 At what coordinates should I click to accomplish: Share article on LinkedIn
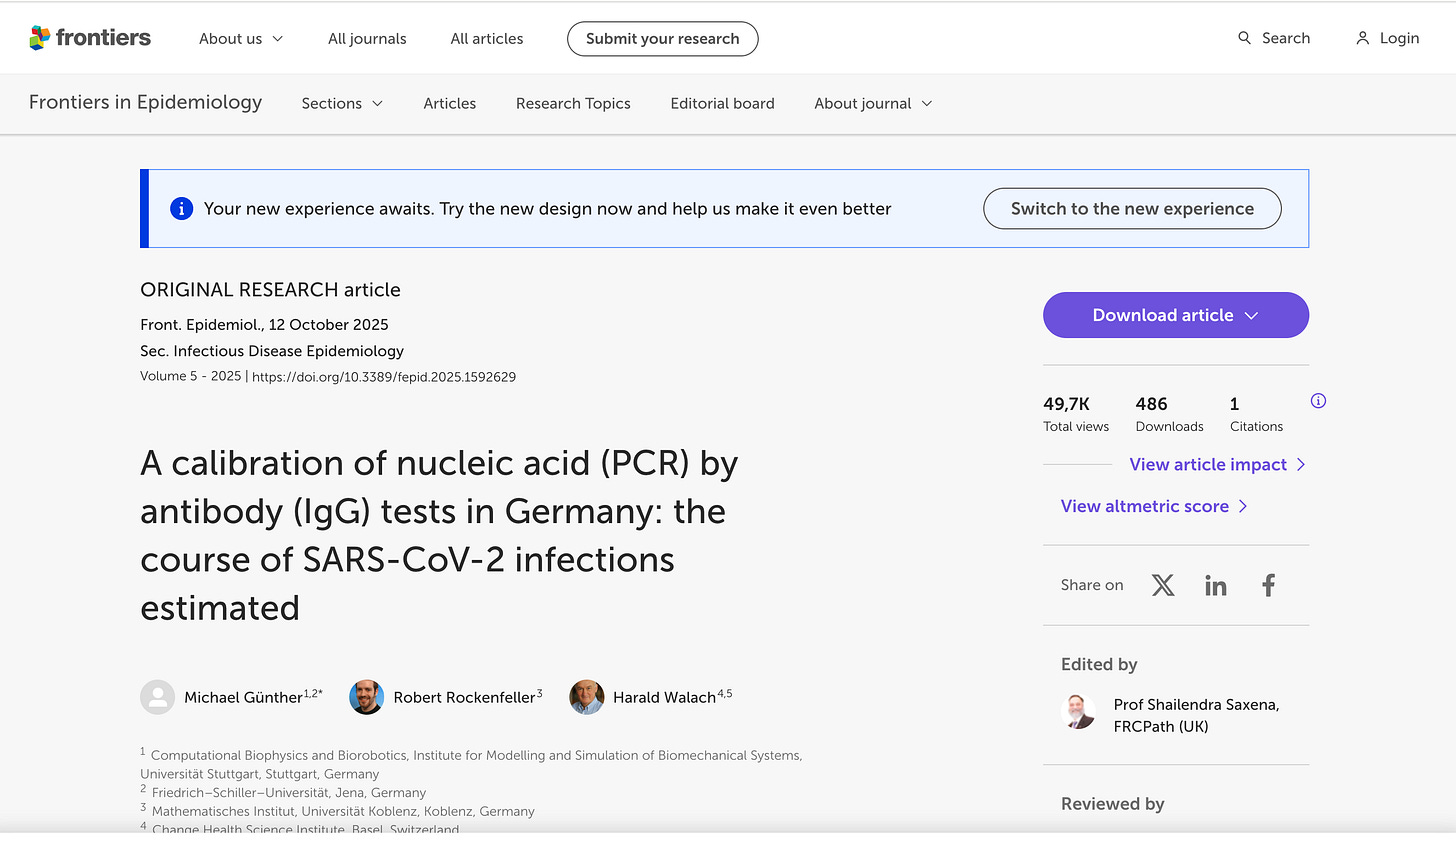click(1216, 585)
